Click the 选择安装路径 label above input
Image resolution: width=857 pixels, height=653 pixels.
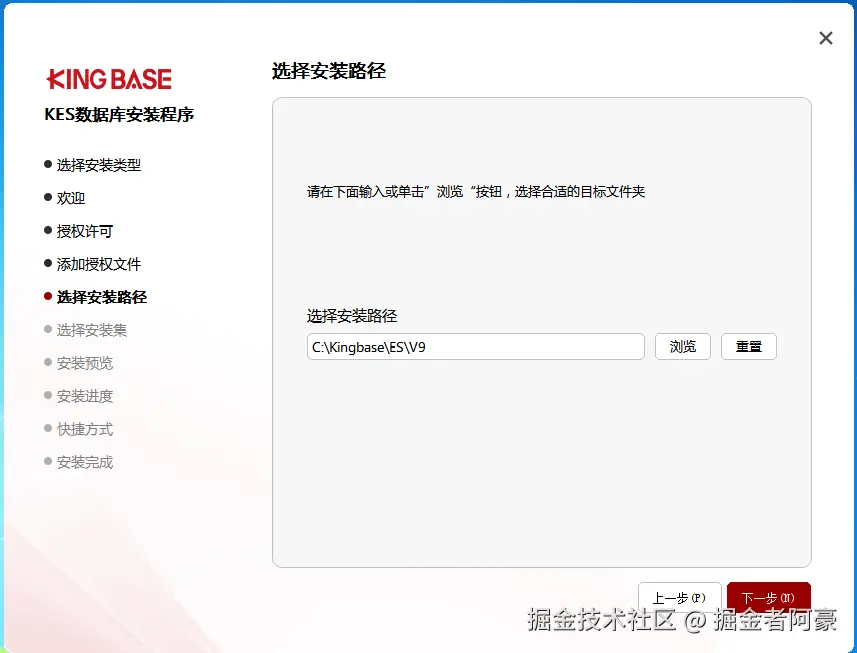[352, 316]
